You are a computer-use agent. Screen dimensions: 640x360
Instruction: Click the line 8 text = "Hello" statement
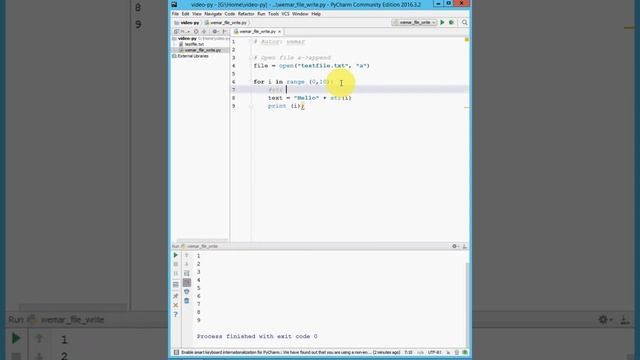click(310, 98)
